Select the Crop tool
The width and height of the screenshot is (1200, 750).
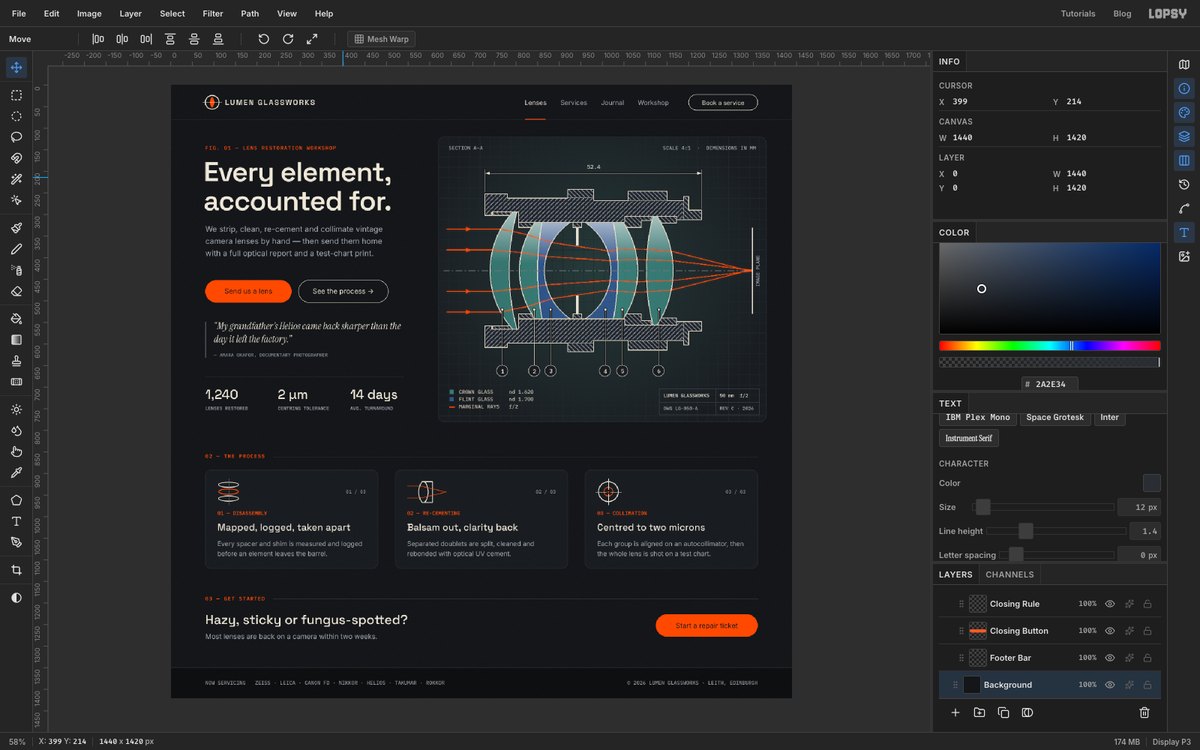16,570
